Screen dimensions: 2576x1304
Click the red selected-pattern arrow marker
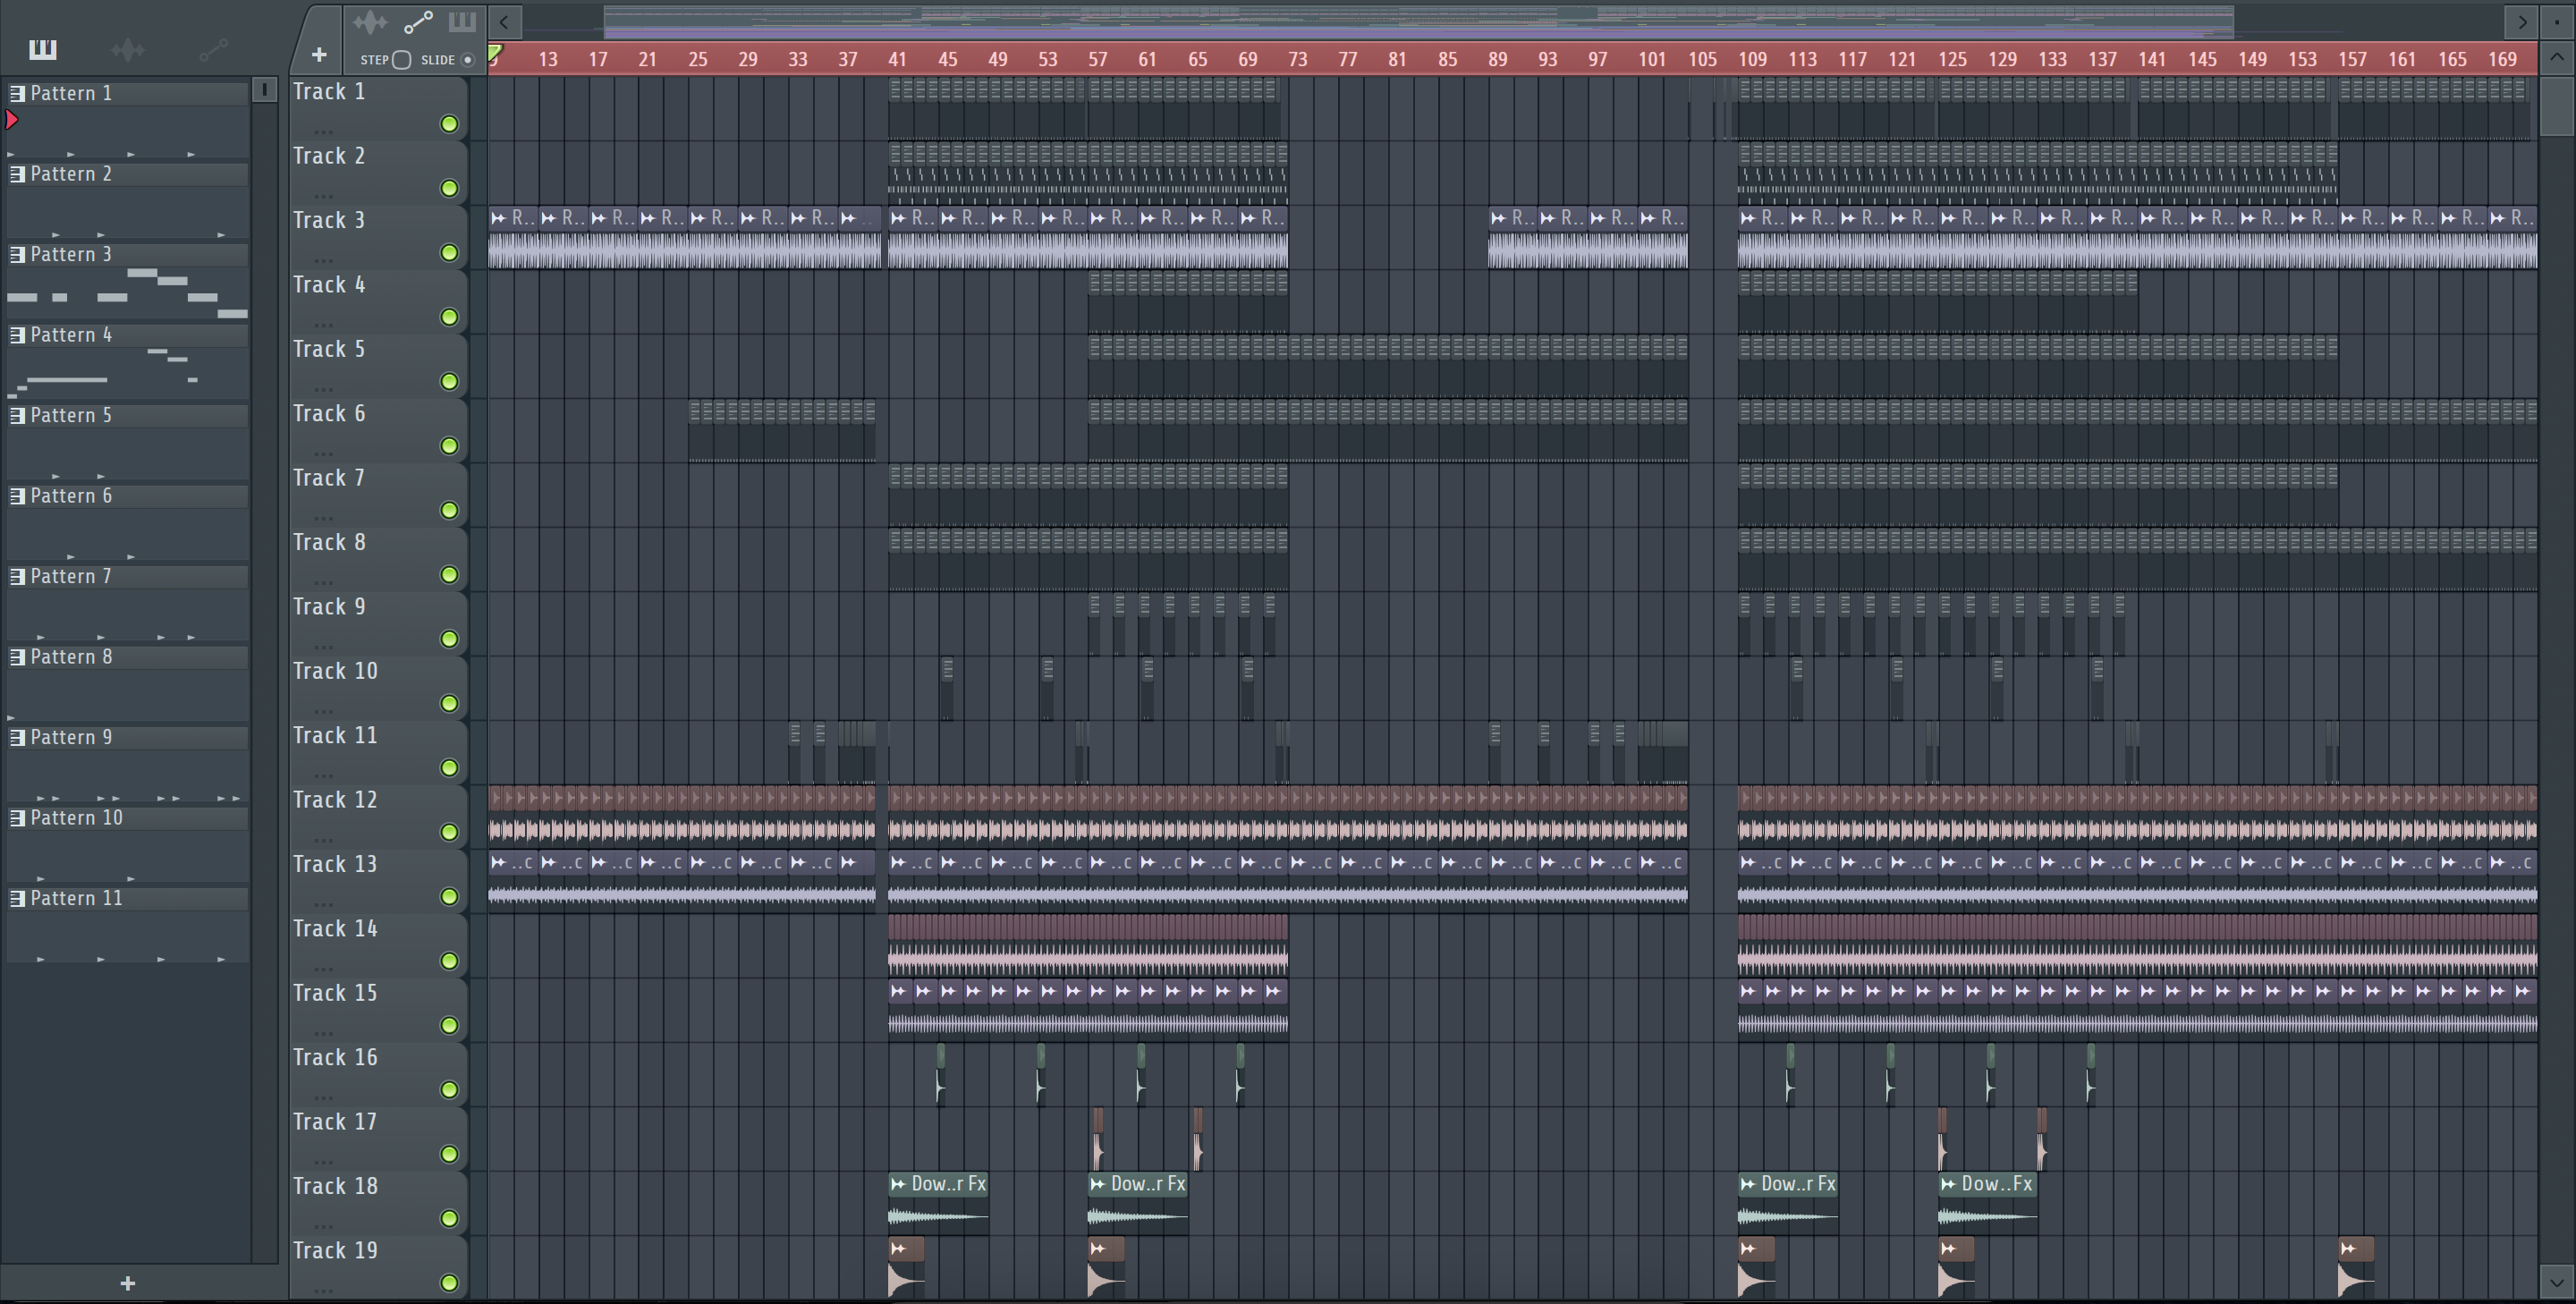point(12,120)
